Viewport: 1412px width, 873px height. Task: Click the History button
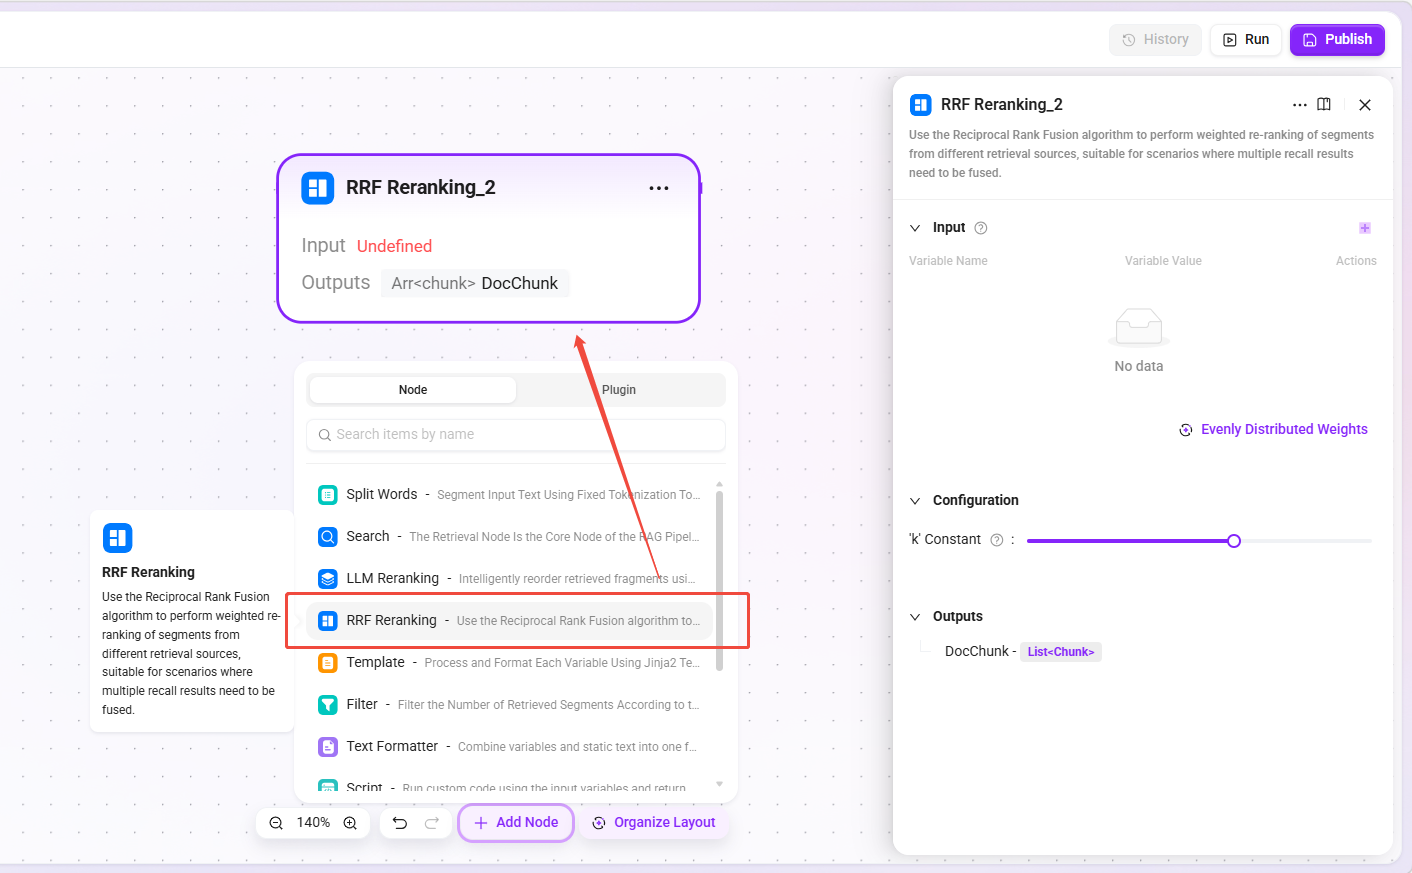tap(1155, 40)
